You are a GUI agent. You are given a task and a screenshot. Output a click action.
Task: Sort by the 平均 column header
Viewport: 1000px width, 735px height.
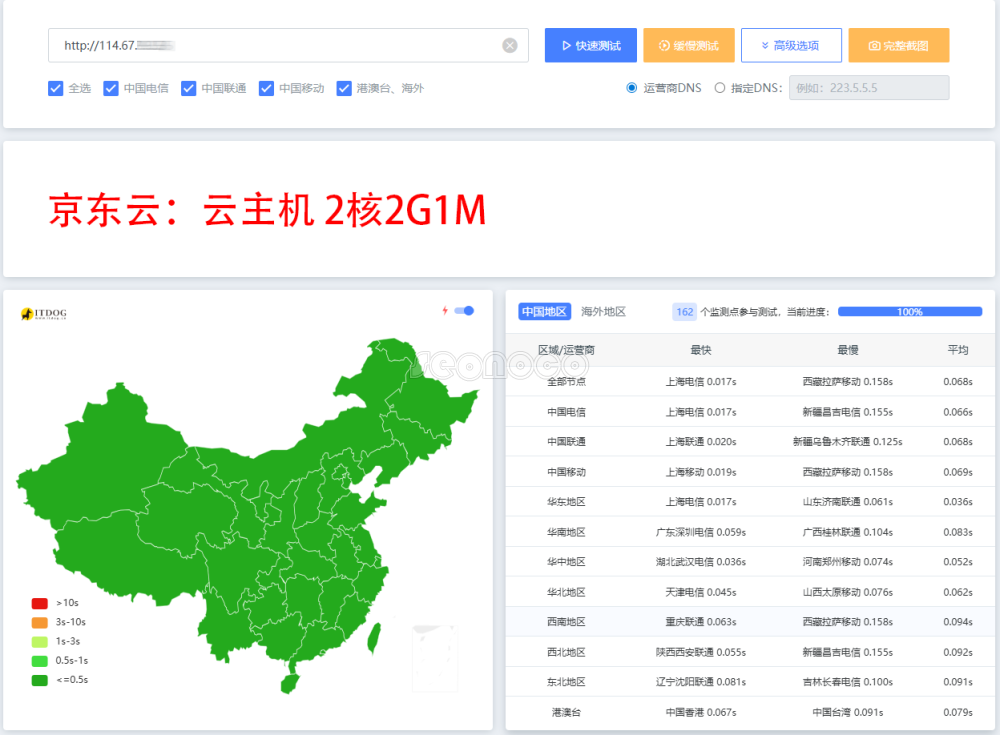958,350
